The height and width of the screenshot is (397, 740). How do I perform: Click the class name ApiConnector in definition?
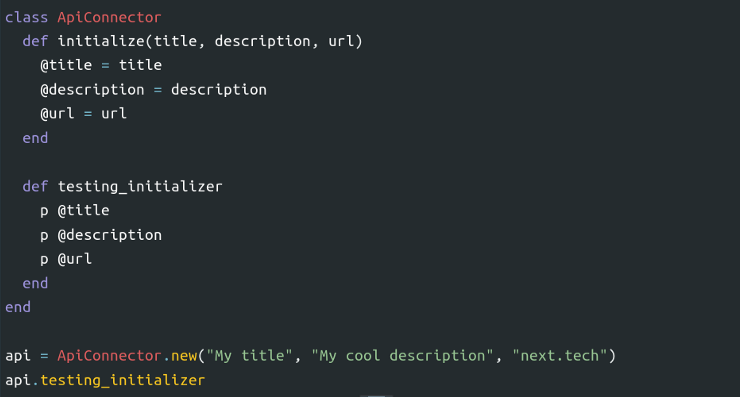coord(109,17)
